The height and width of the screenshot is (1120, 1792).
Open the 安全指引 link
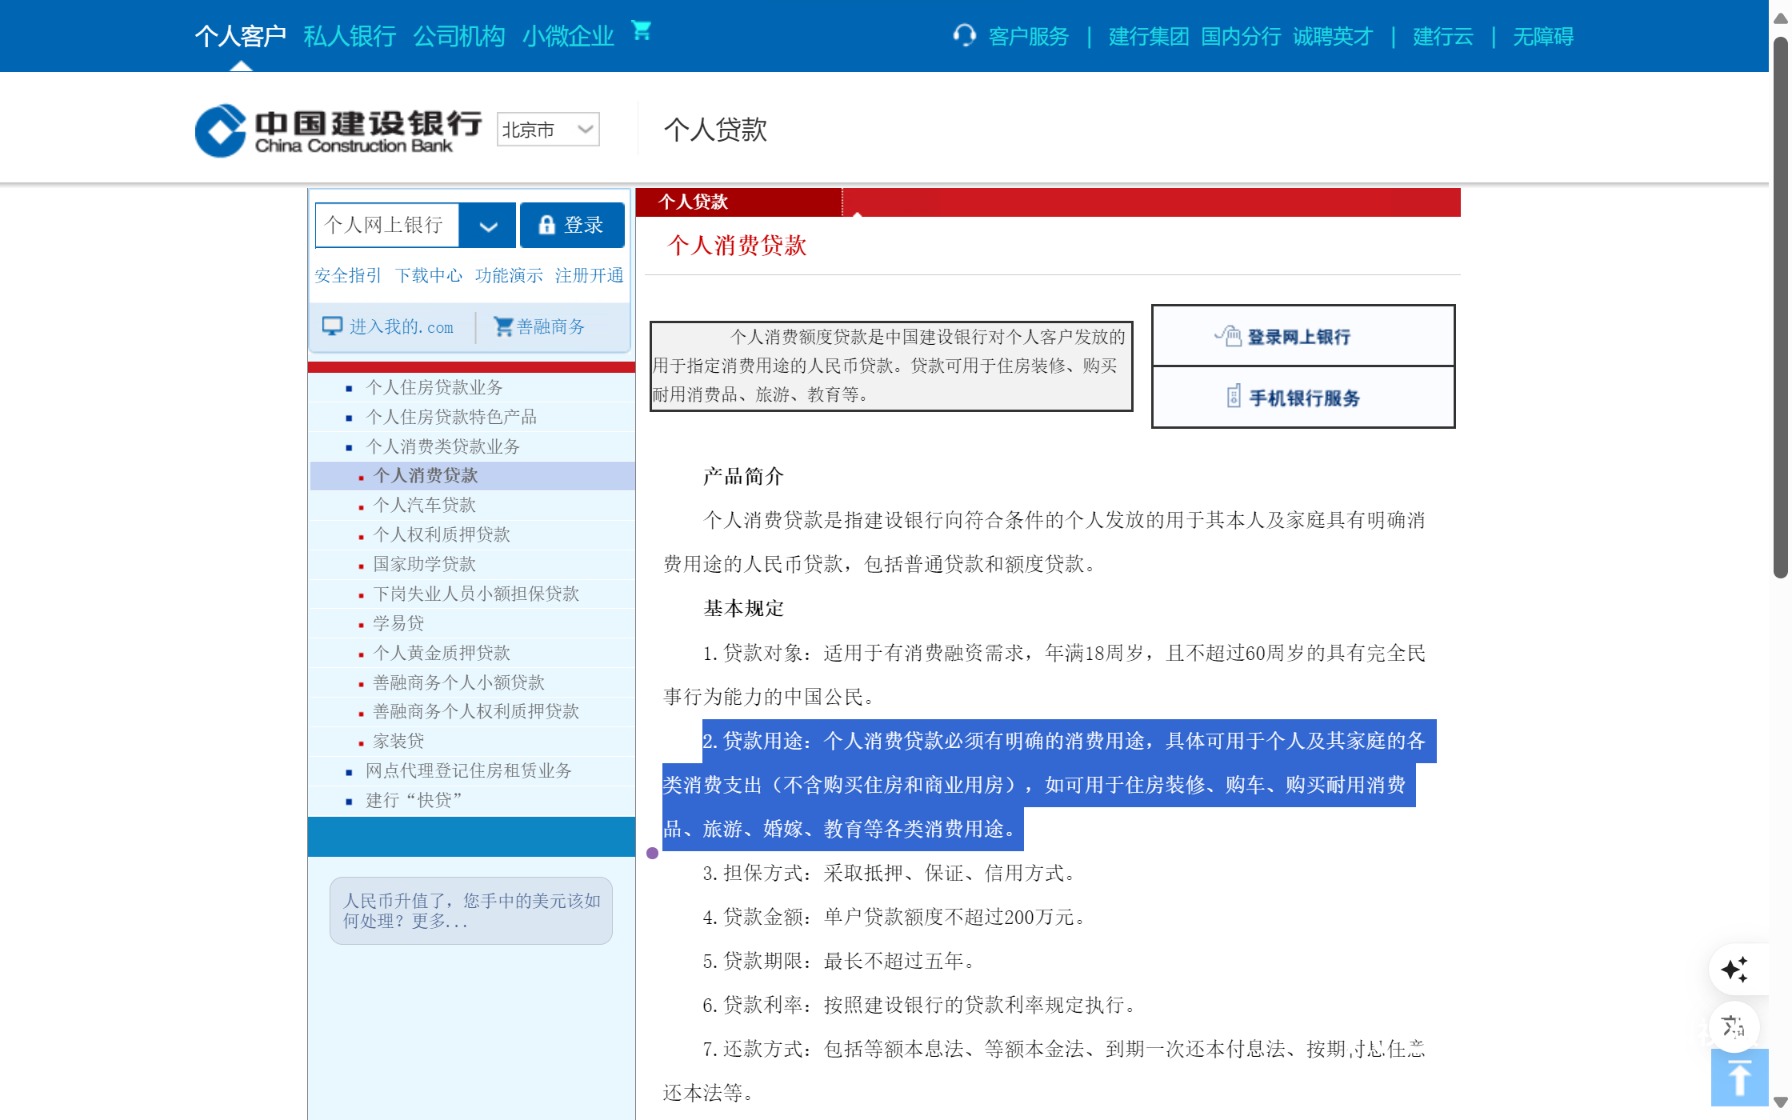347,275
